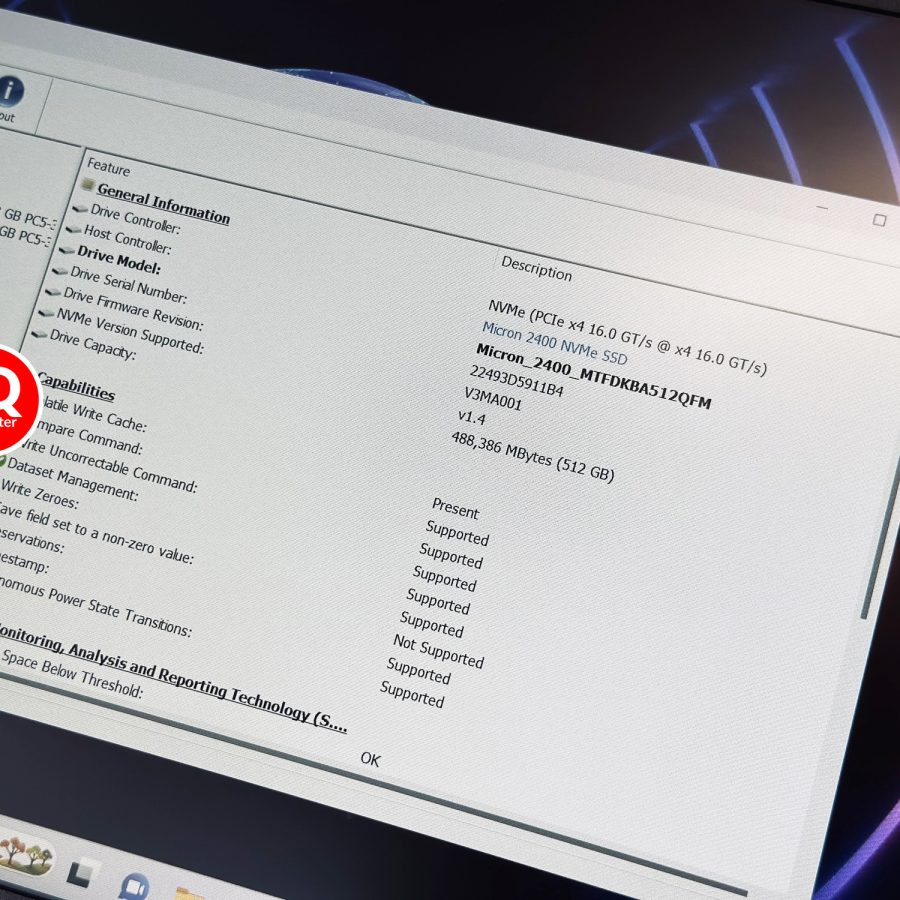Select the Host Controller row label
Screen dimensions: 900x900
coord(127,239)
